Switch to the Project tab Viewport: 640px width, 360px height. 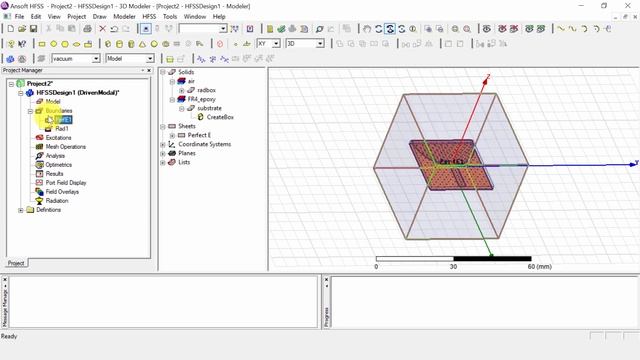[16, 263]
